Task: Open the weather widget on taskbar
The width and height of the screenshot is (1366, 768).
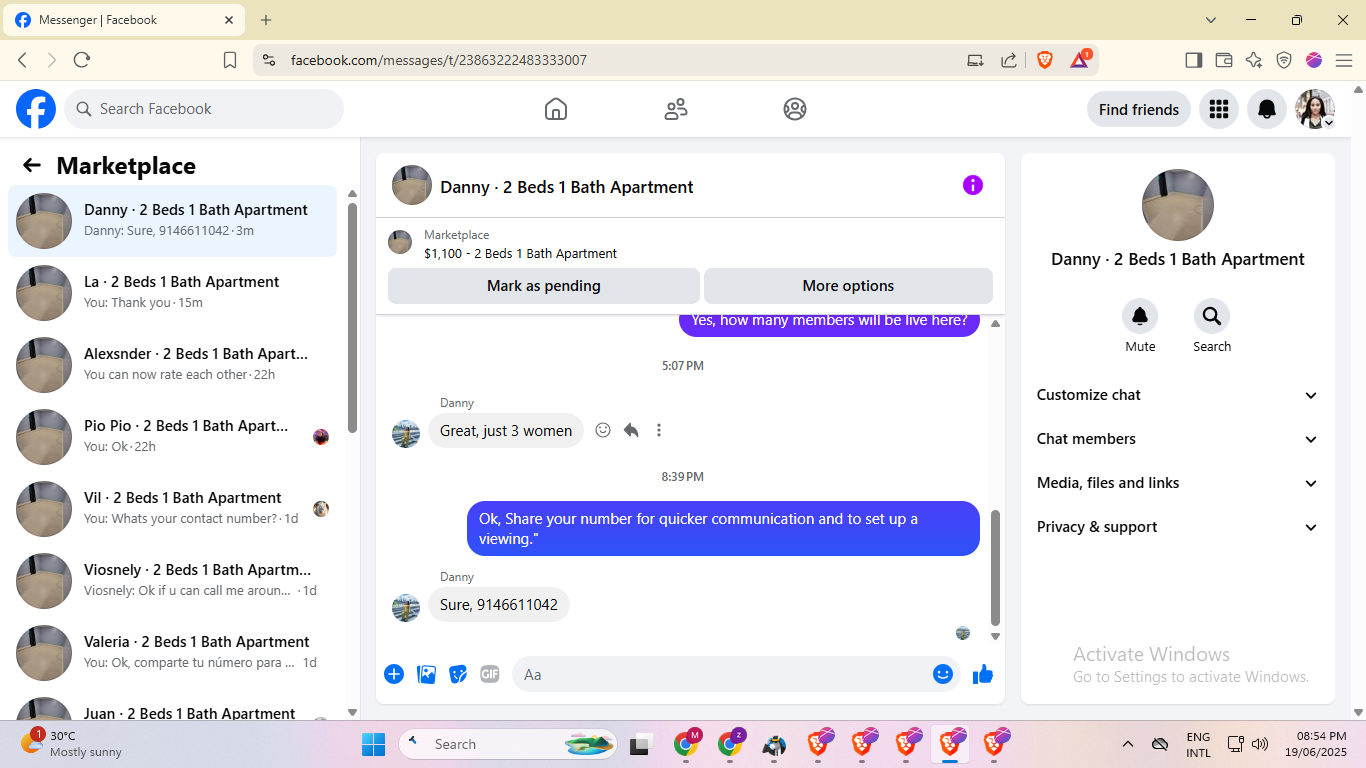Action: (72, 744)
